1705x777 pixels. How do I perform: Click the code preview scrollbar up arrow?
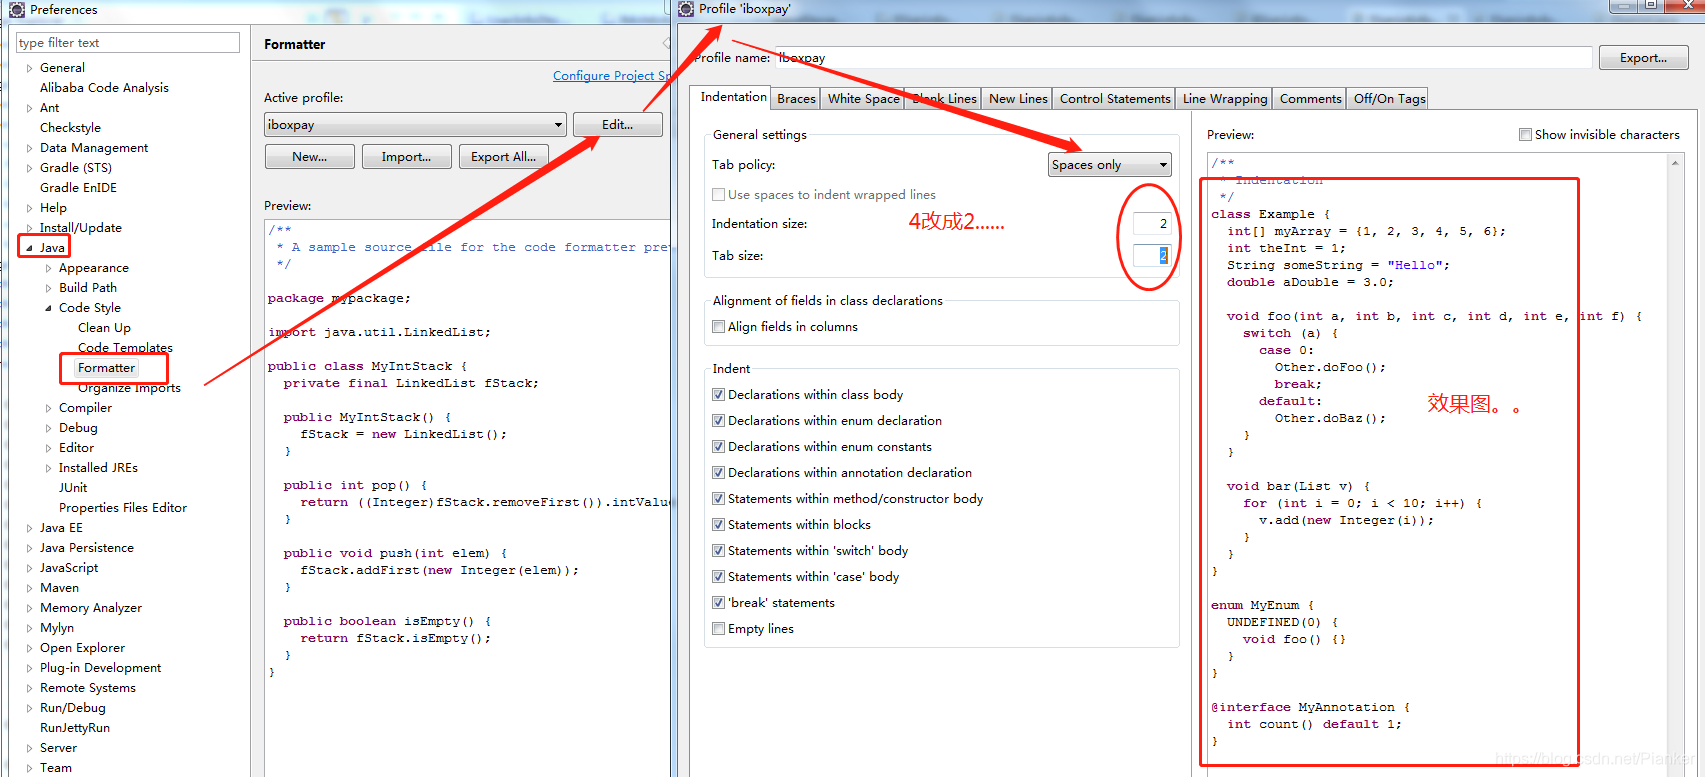(x=1676, y=162)
